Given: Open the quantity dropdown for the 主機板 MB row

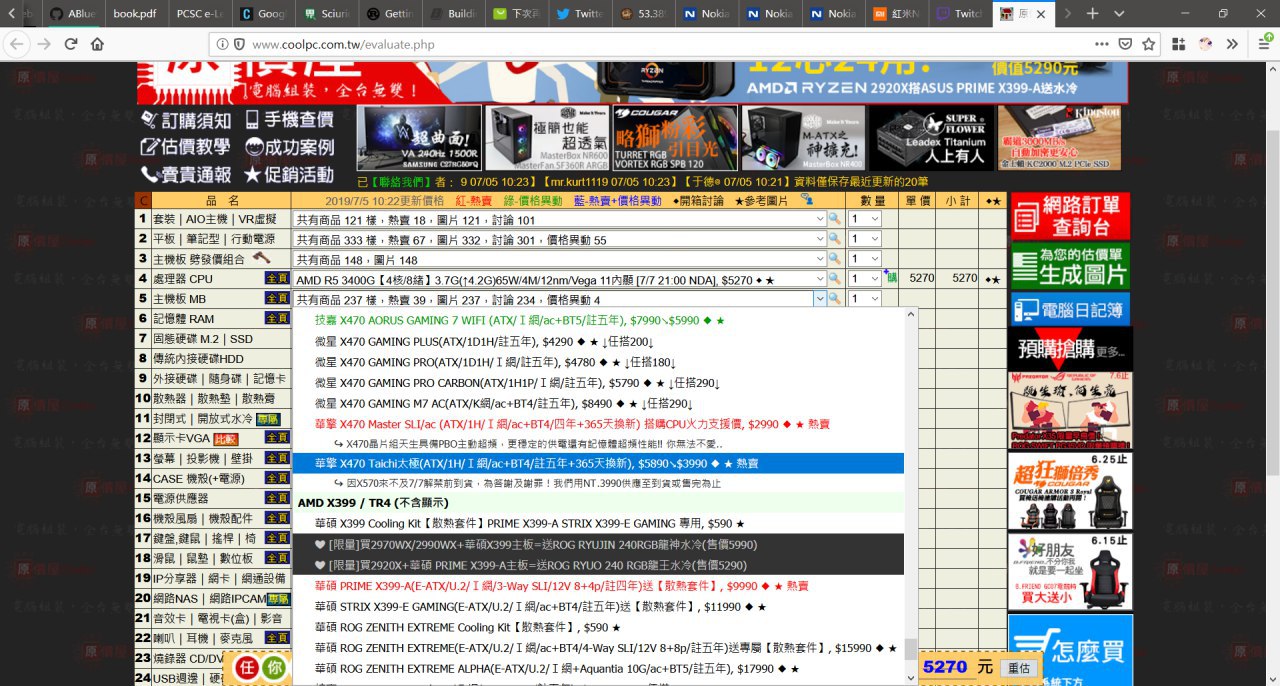Looking at the screenshot, I should click(864, 299).
